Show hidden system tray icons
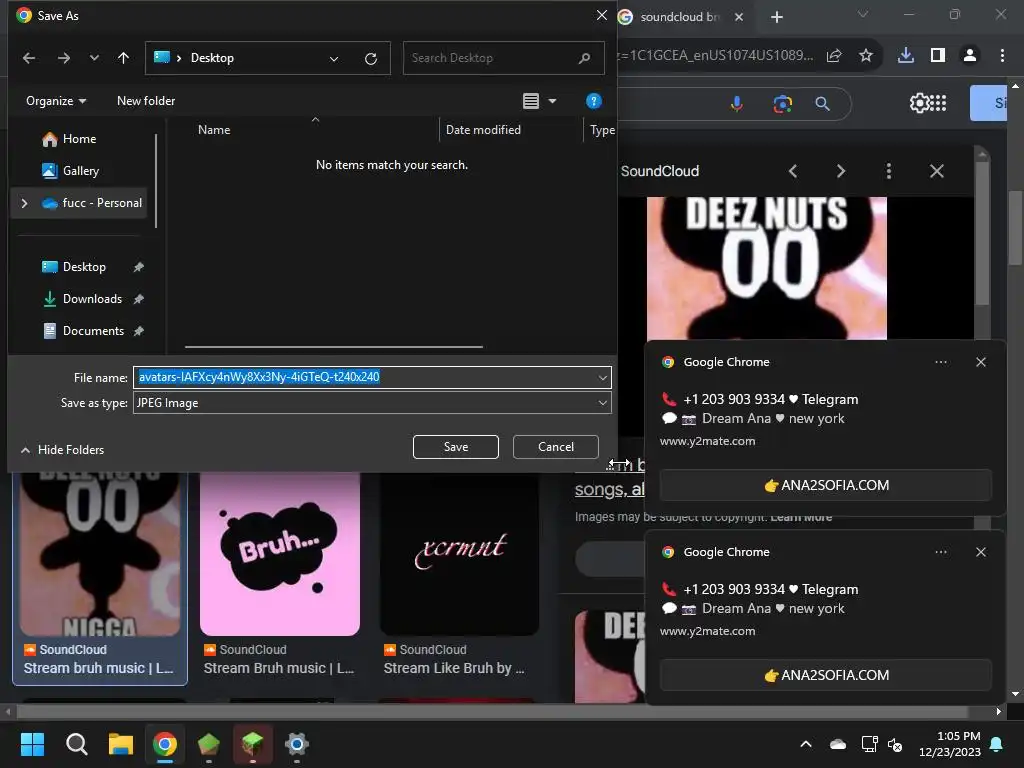The image size is (1024, 768). point(806,744)
